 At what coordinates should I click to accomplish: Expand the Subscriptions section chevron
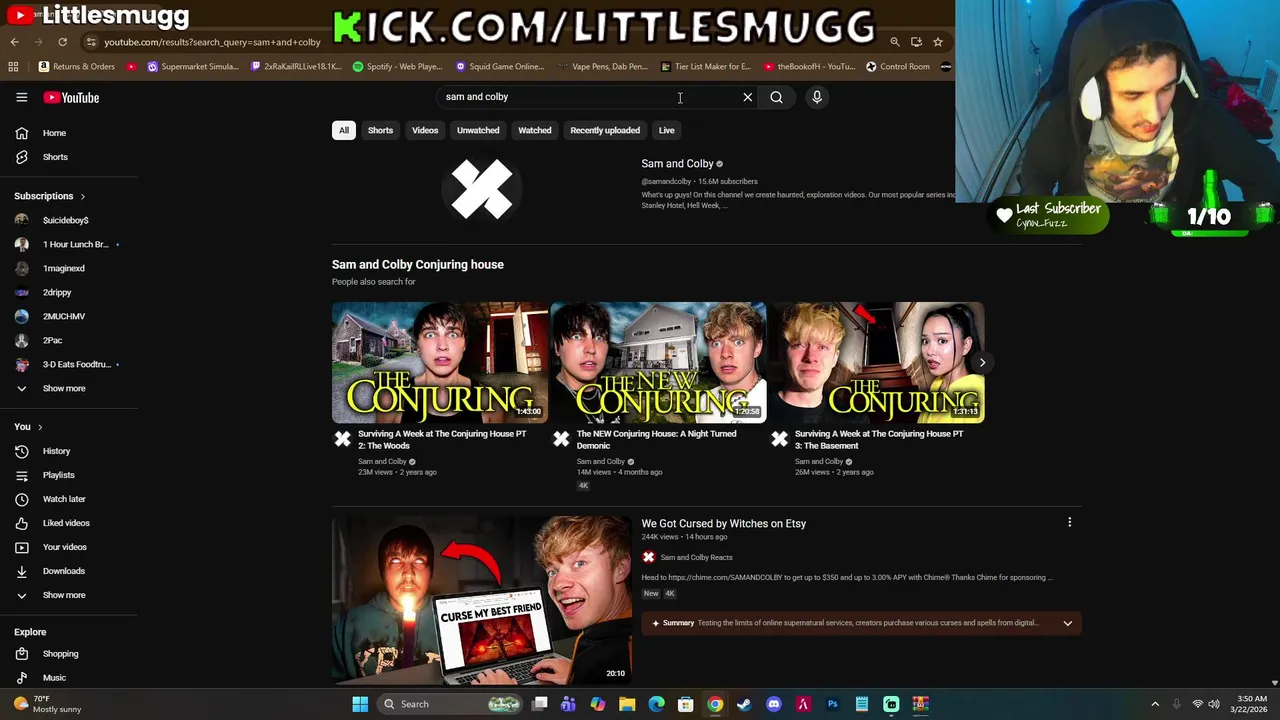coord(82,196)
